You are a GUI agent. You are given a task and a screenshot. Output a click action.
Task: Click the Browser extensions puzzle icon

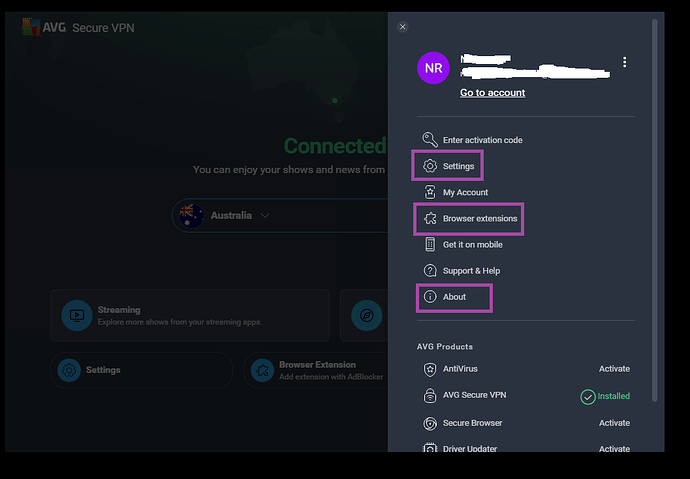430,218
